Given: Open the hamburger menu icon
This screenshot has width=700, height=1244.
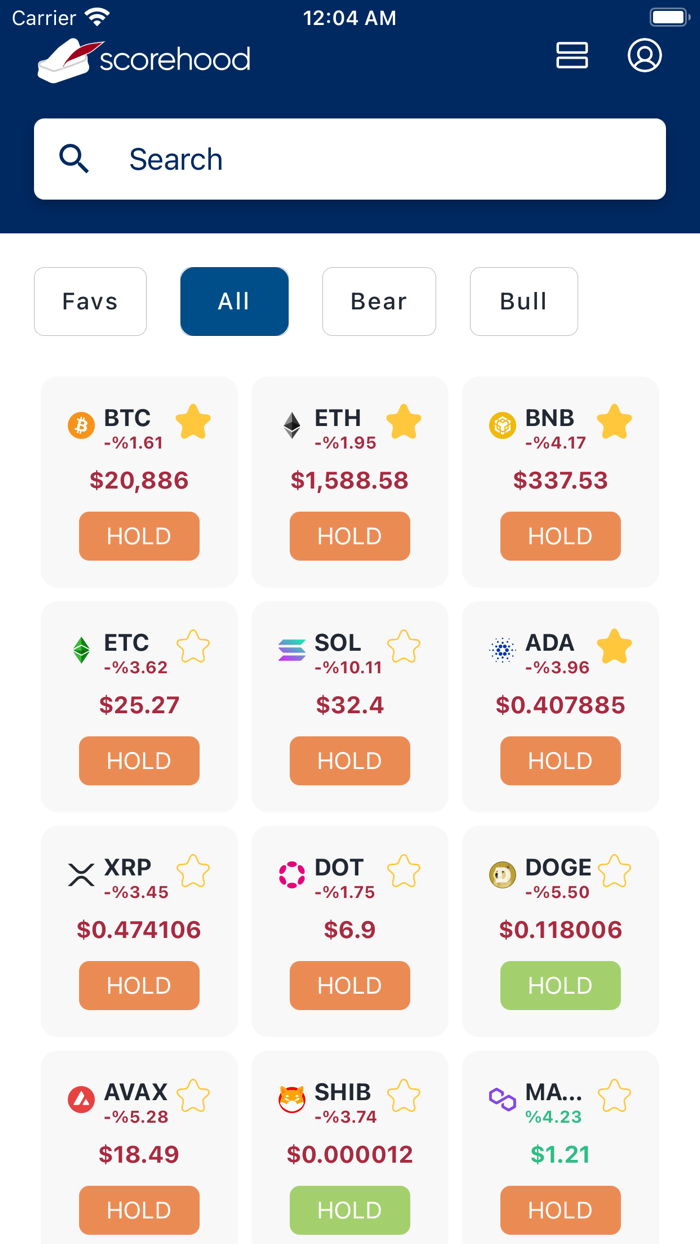Looking at the screenshot, I should [572, 56].
